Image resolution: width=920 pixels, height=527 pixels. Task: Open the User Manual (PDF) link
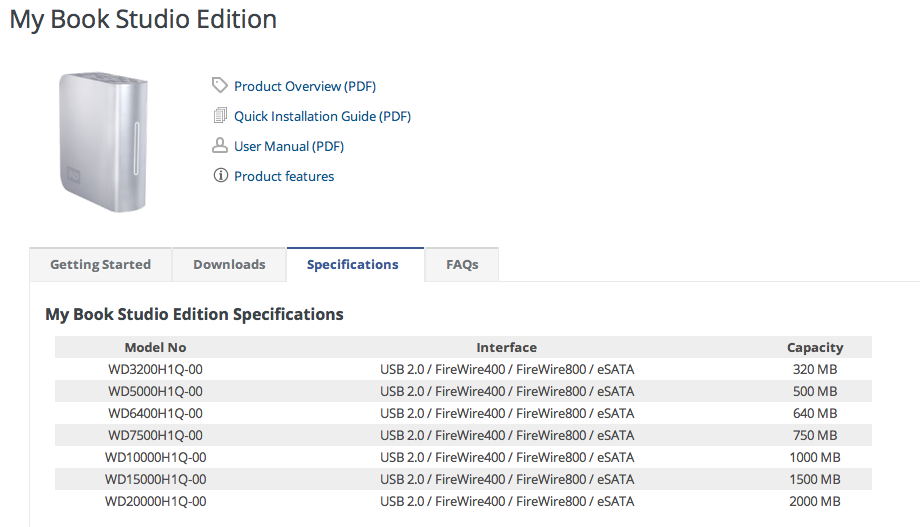tap(289, 147)
